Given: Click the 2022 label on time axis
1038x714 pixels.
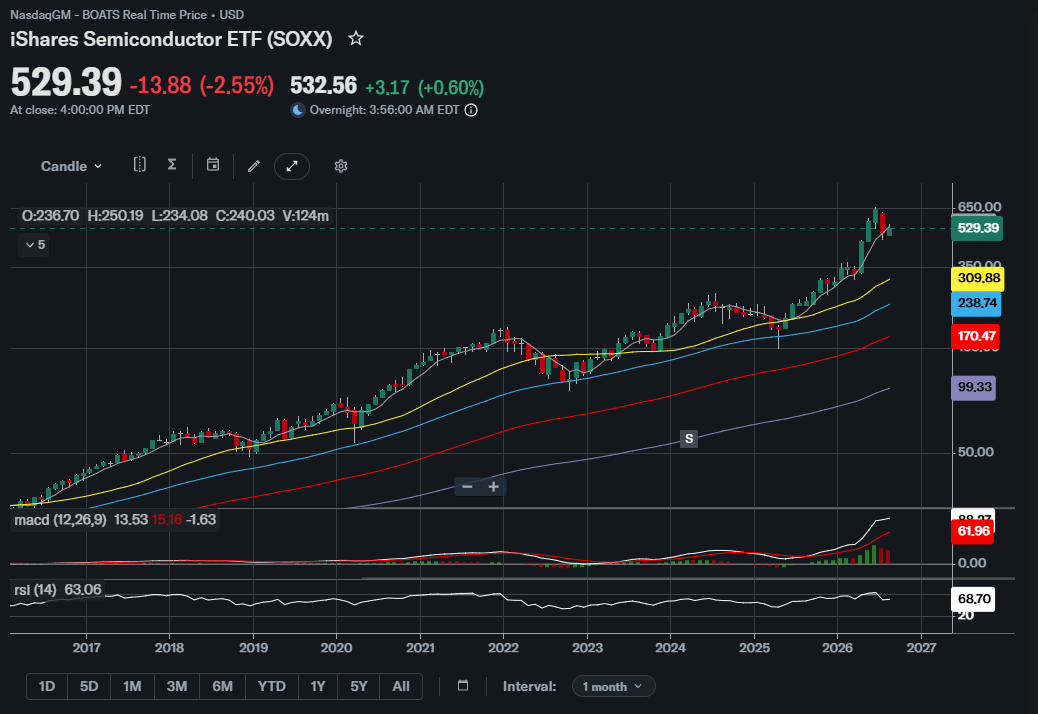Looking at the screenshot, I should (x=503, y=648).
